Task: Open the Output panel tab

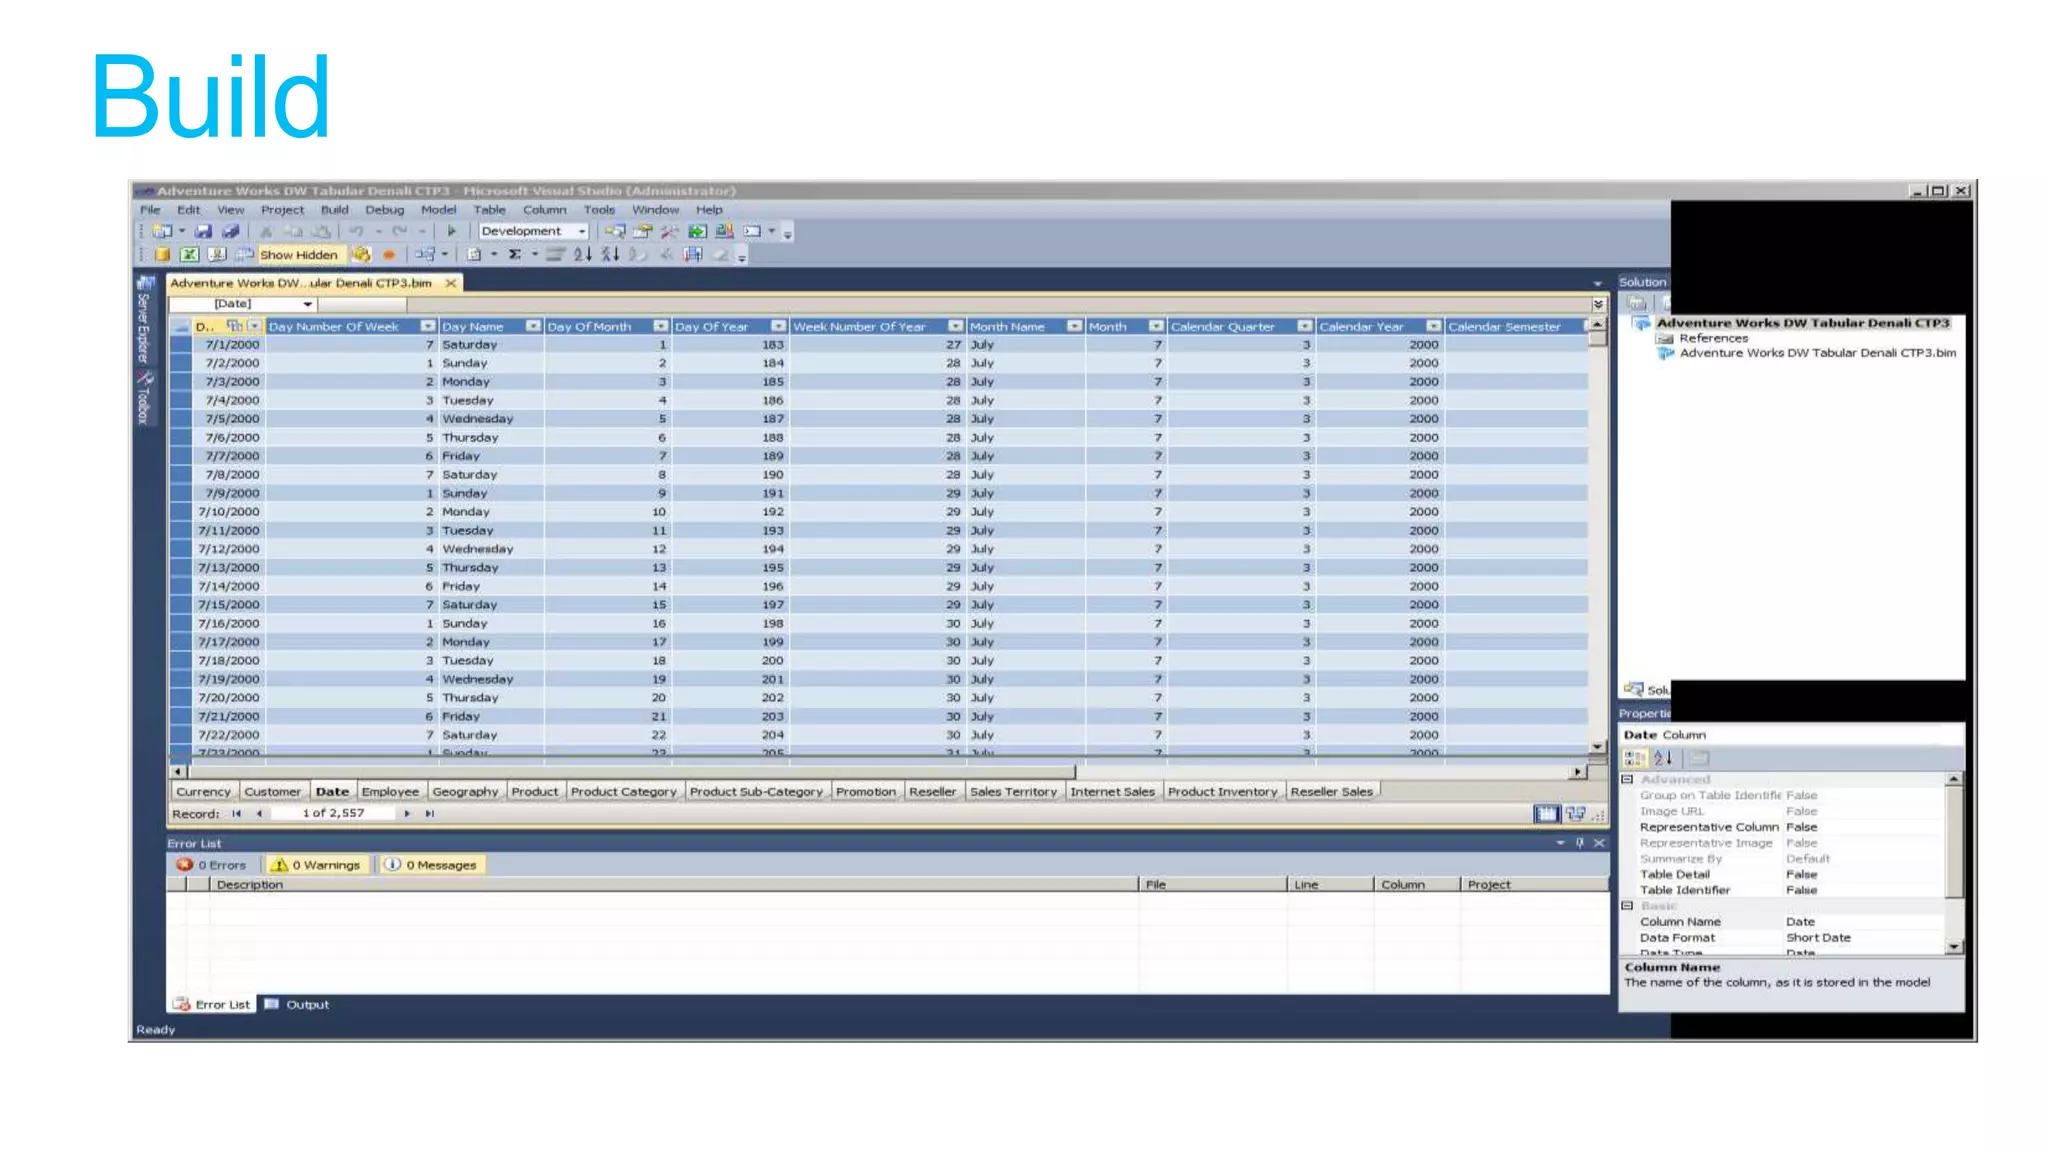Action: [298, 1004]
